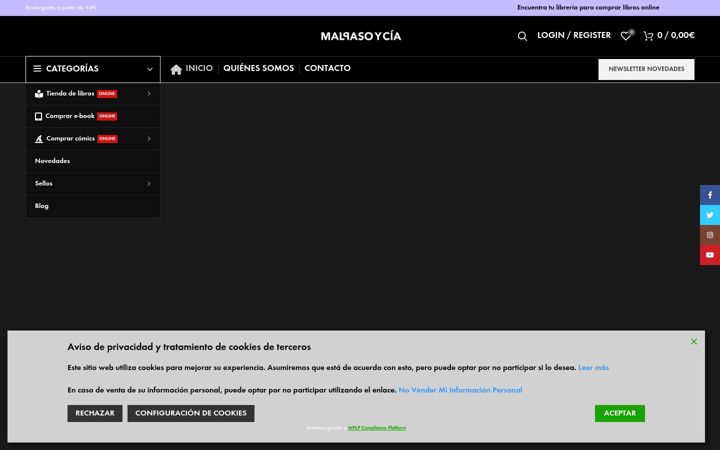Screen dimensions: 720x450
Task: Click No Vender Mi Información Personal
Action: click(460, 390)
